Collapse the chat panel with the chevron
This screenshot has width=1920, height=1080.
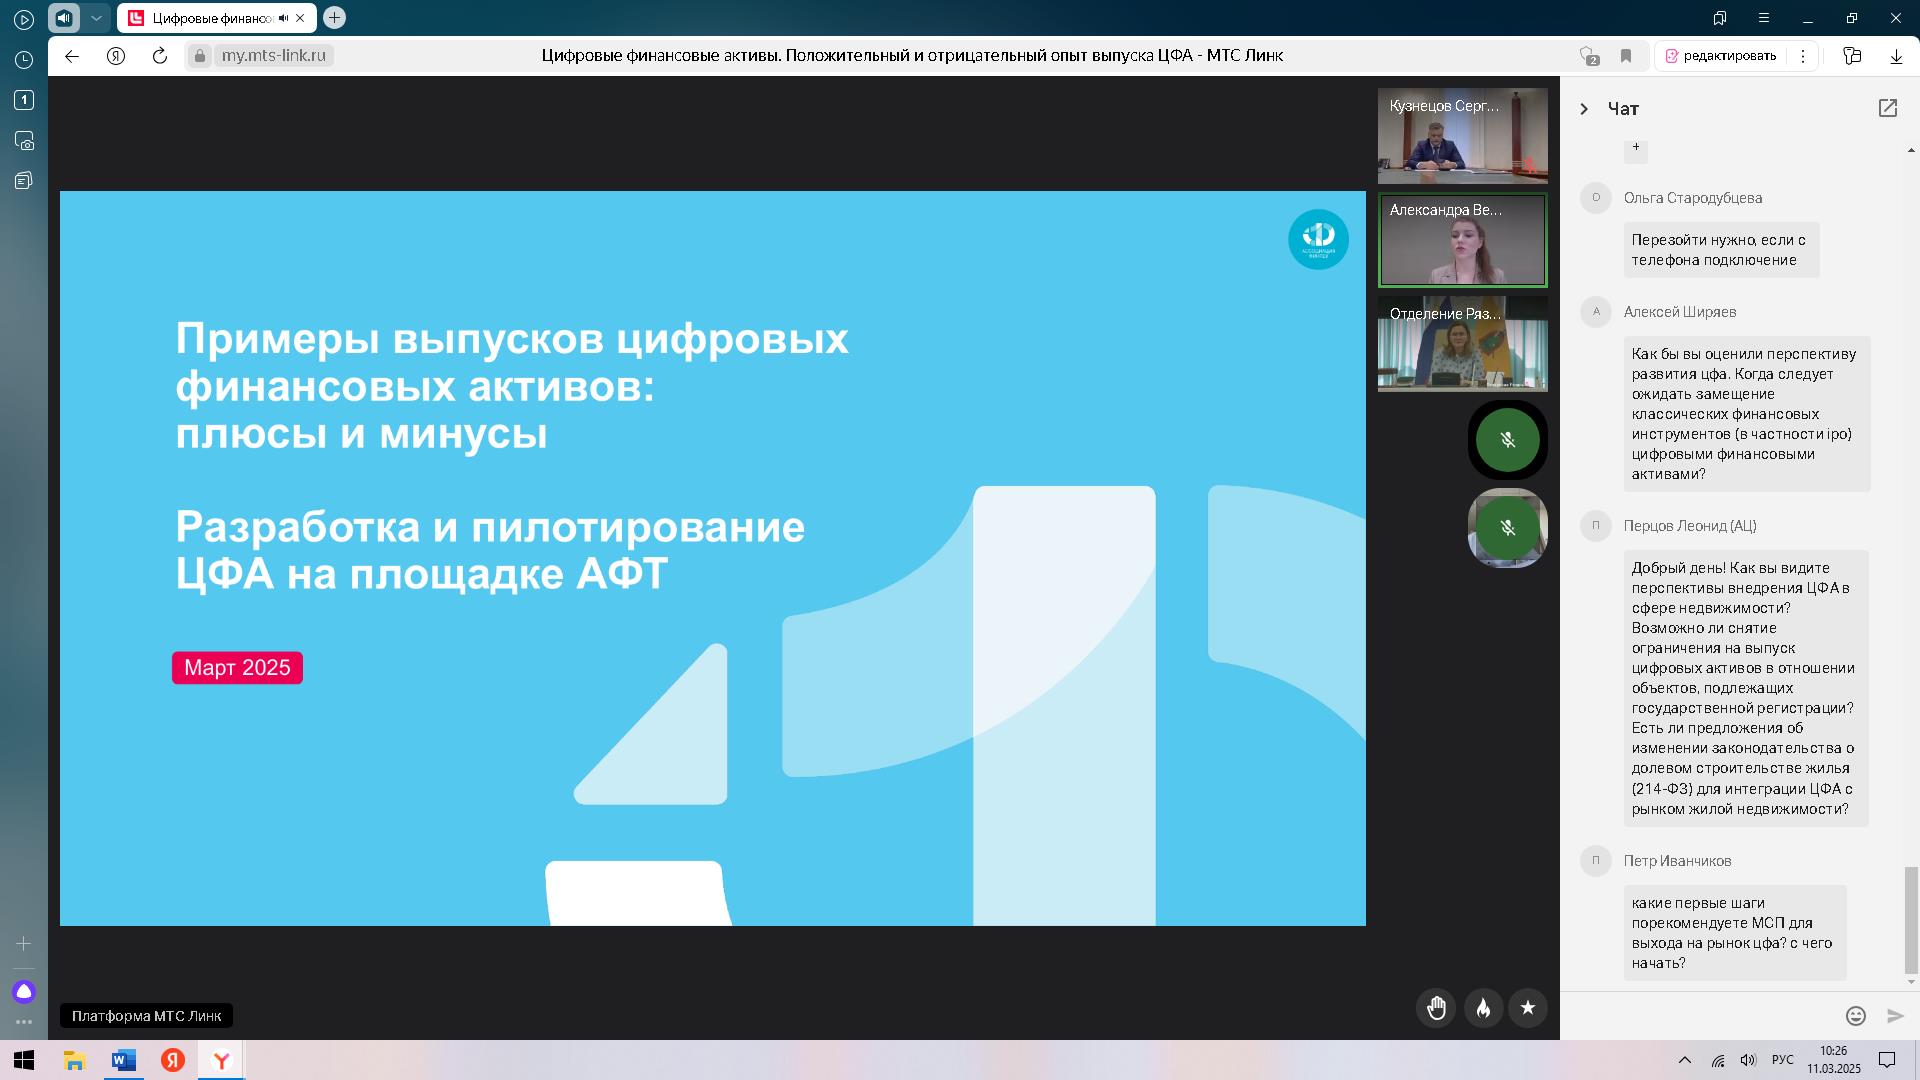point(1583,109)
